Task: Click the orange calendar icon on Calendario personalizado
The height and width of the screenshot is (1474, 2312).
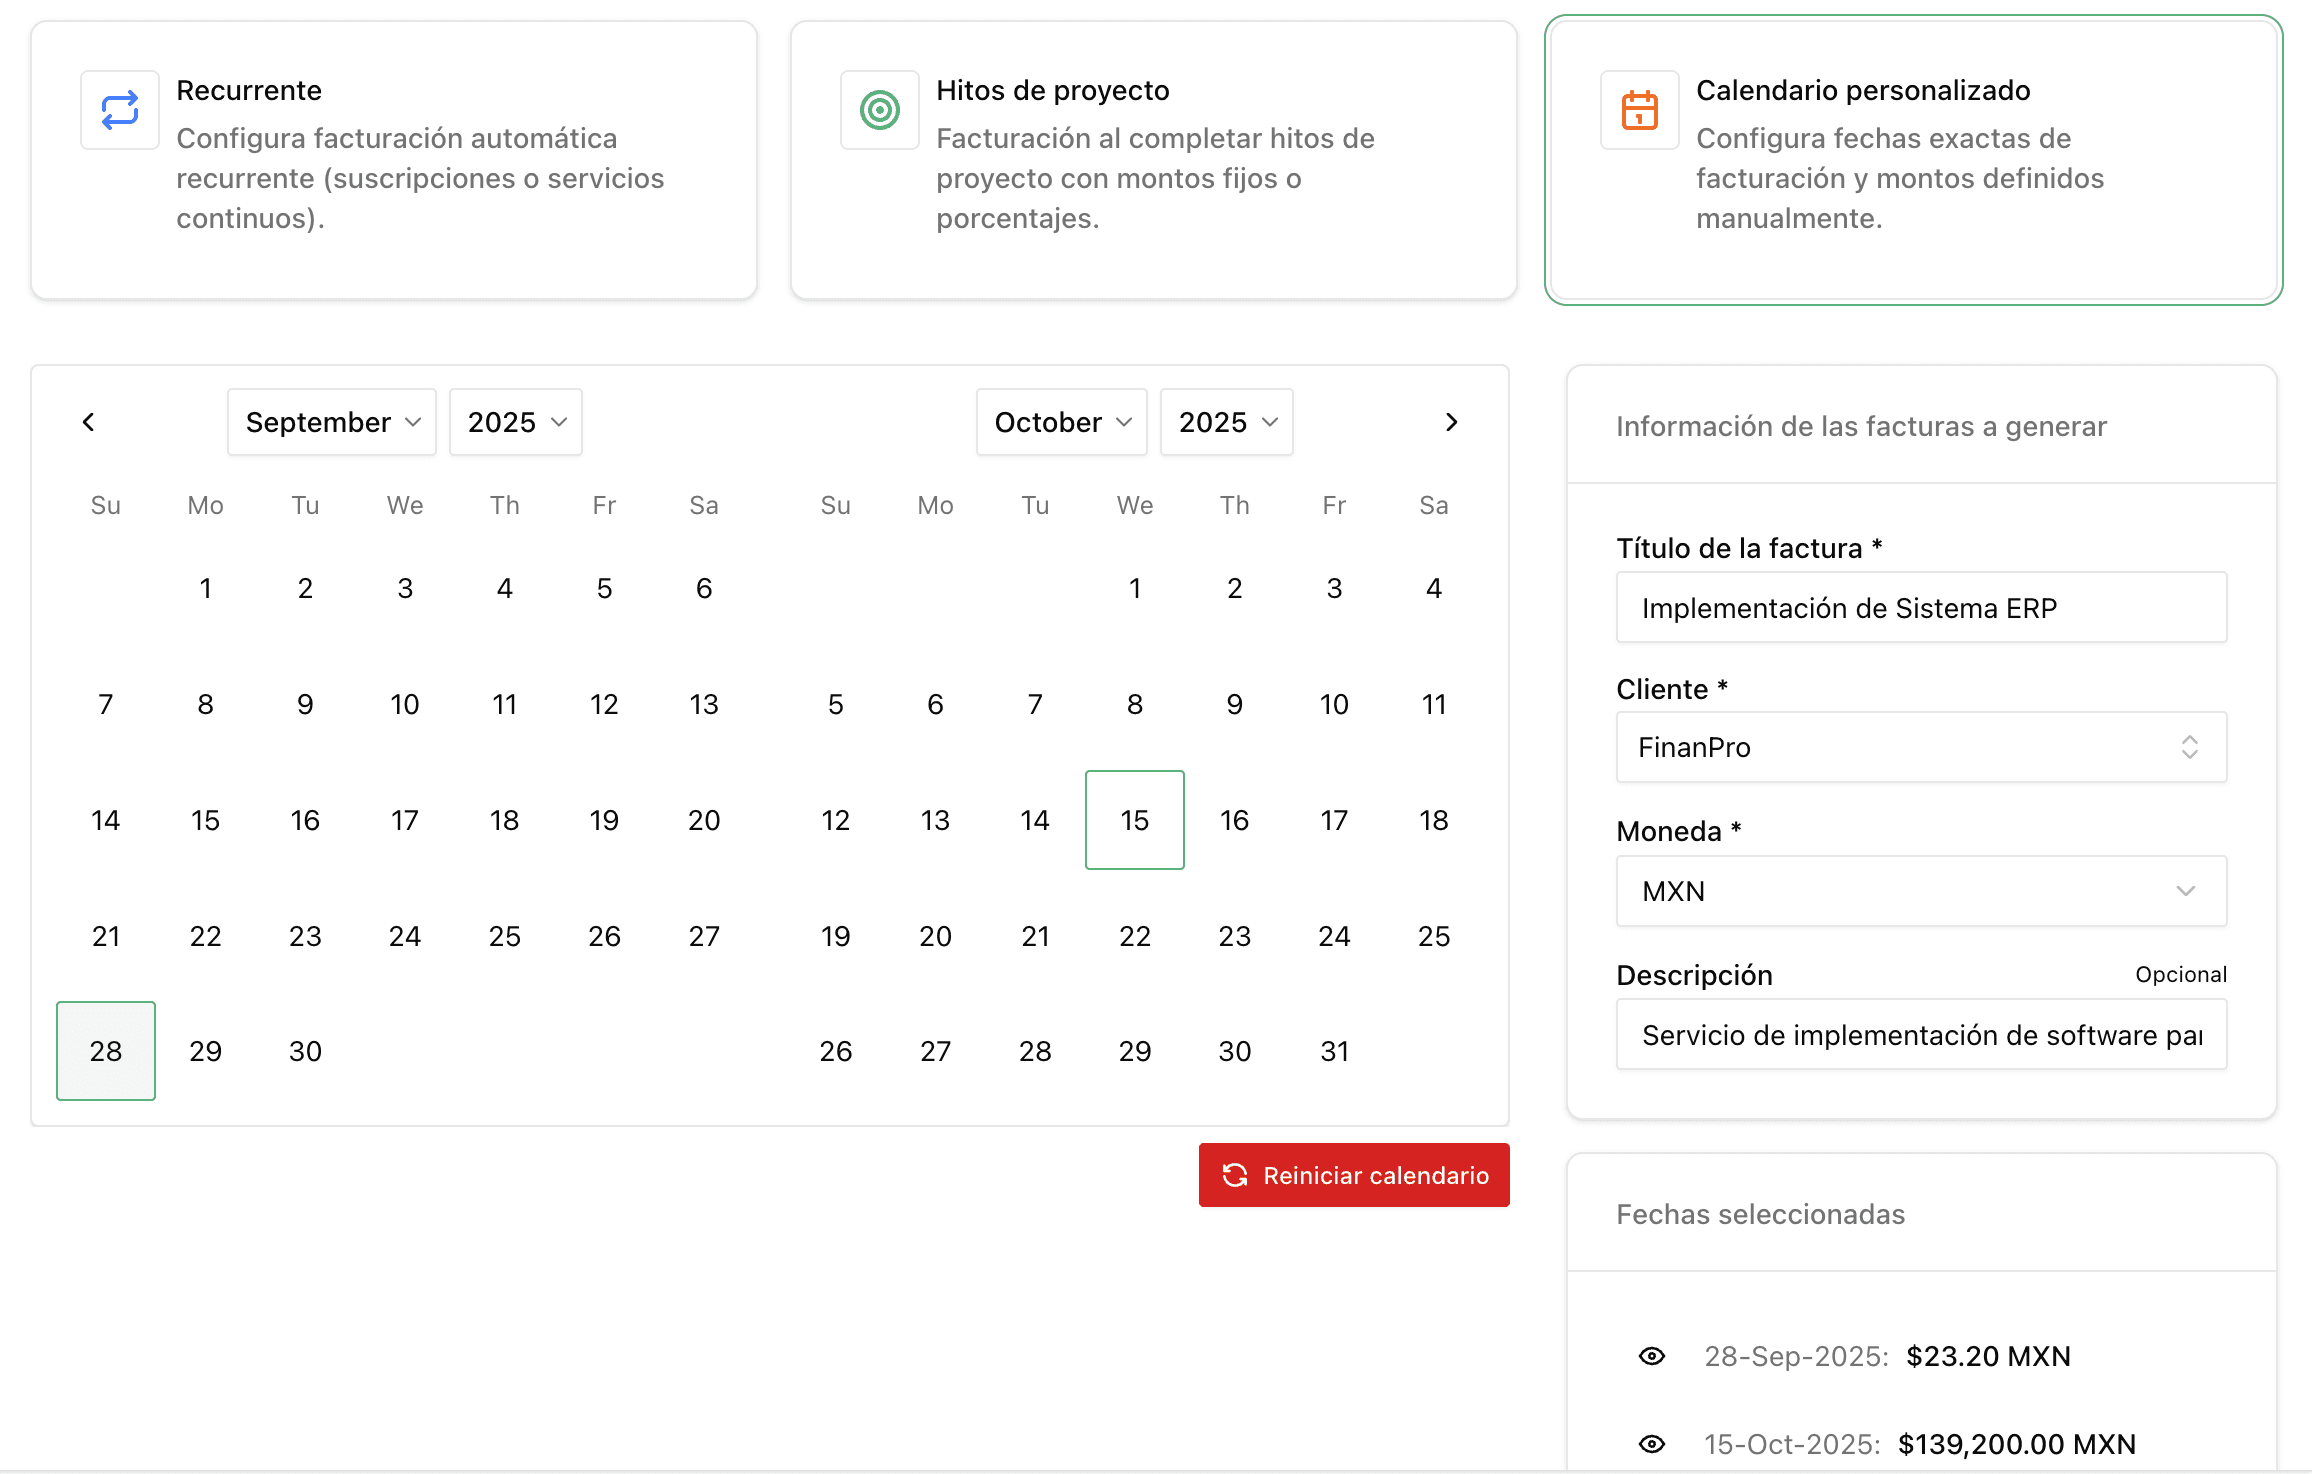Action: click(x=1639, y=110)
